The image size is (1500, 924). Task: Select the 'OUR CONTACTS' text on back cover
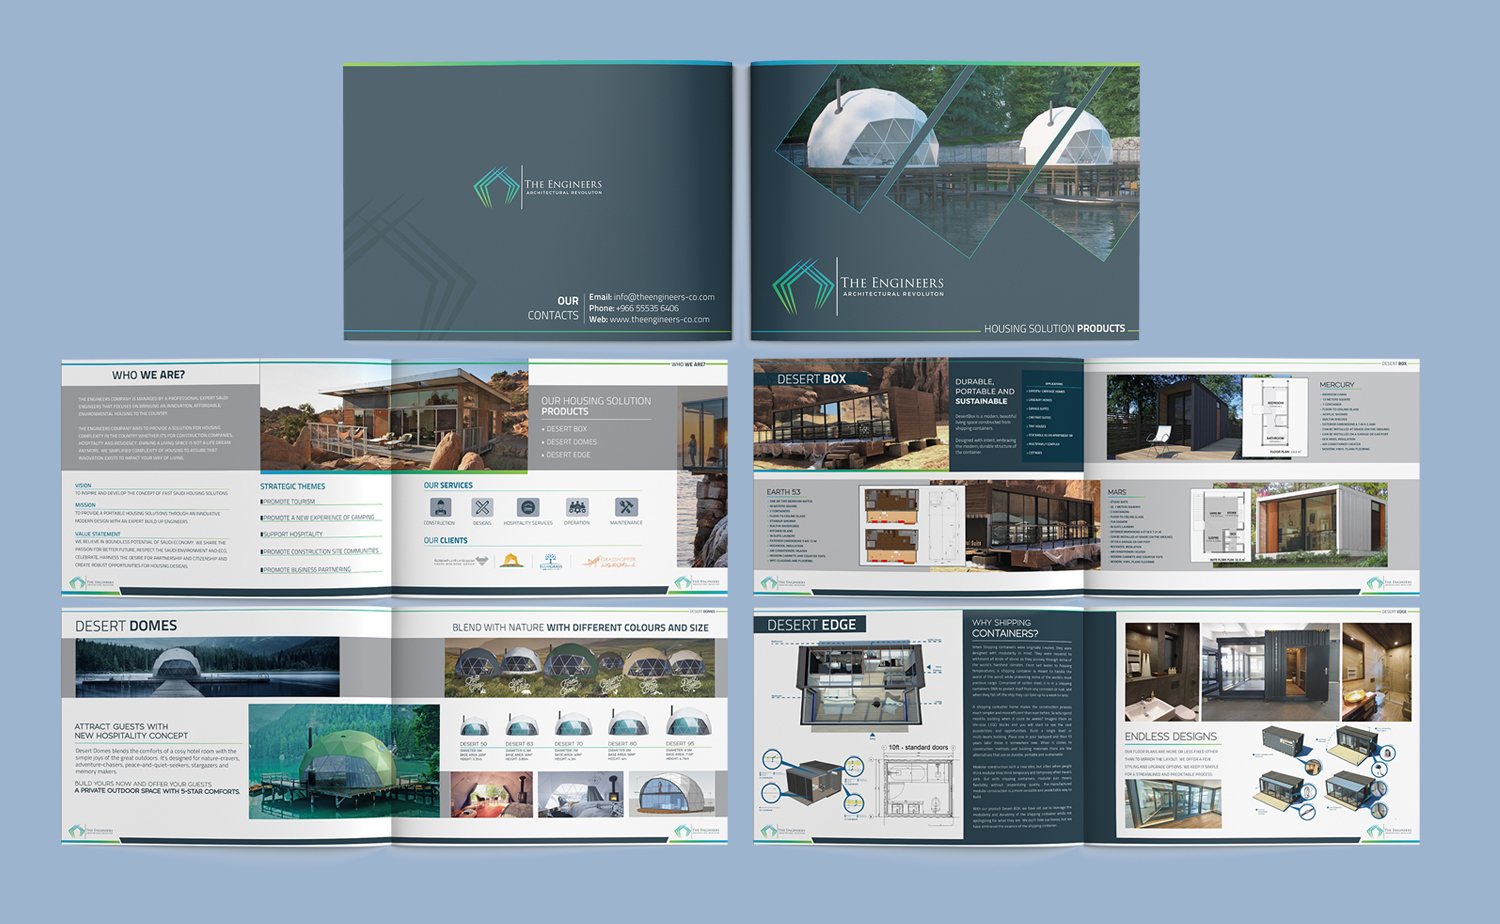pyautogui.click(x=553, y=308)
